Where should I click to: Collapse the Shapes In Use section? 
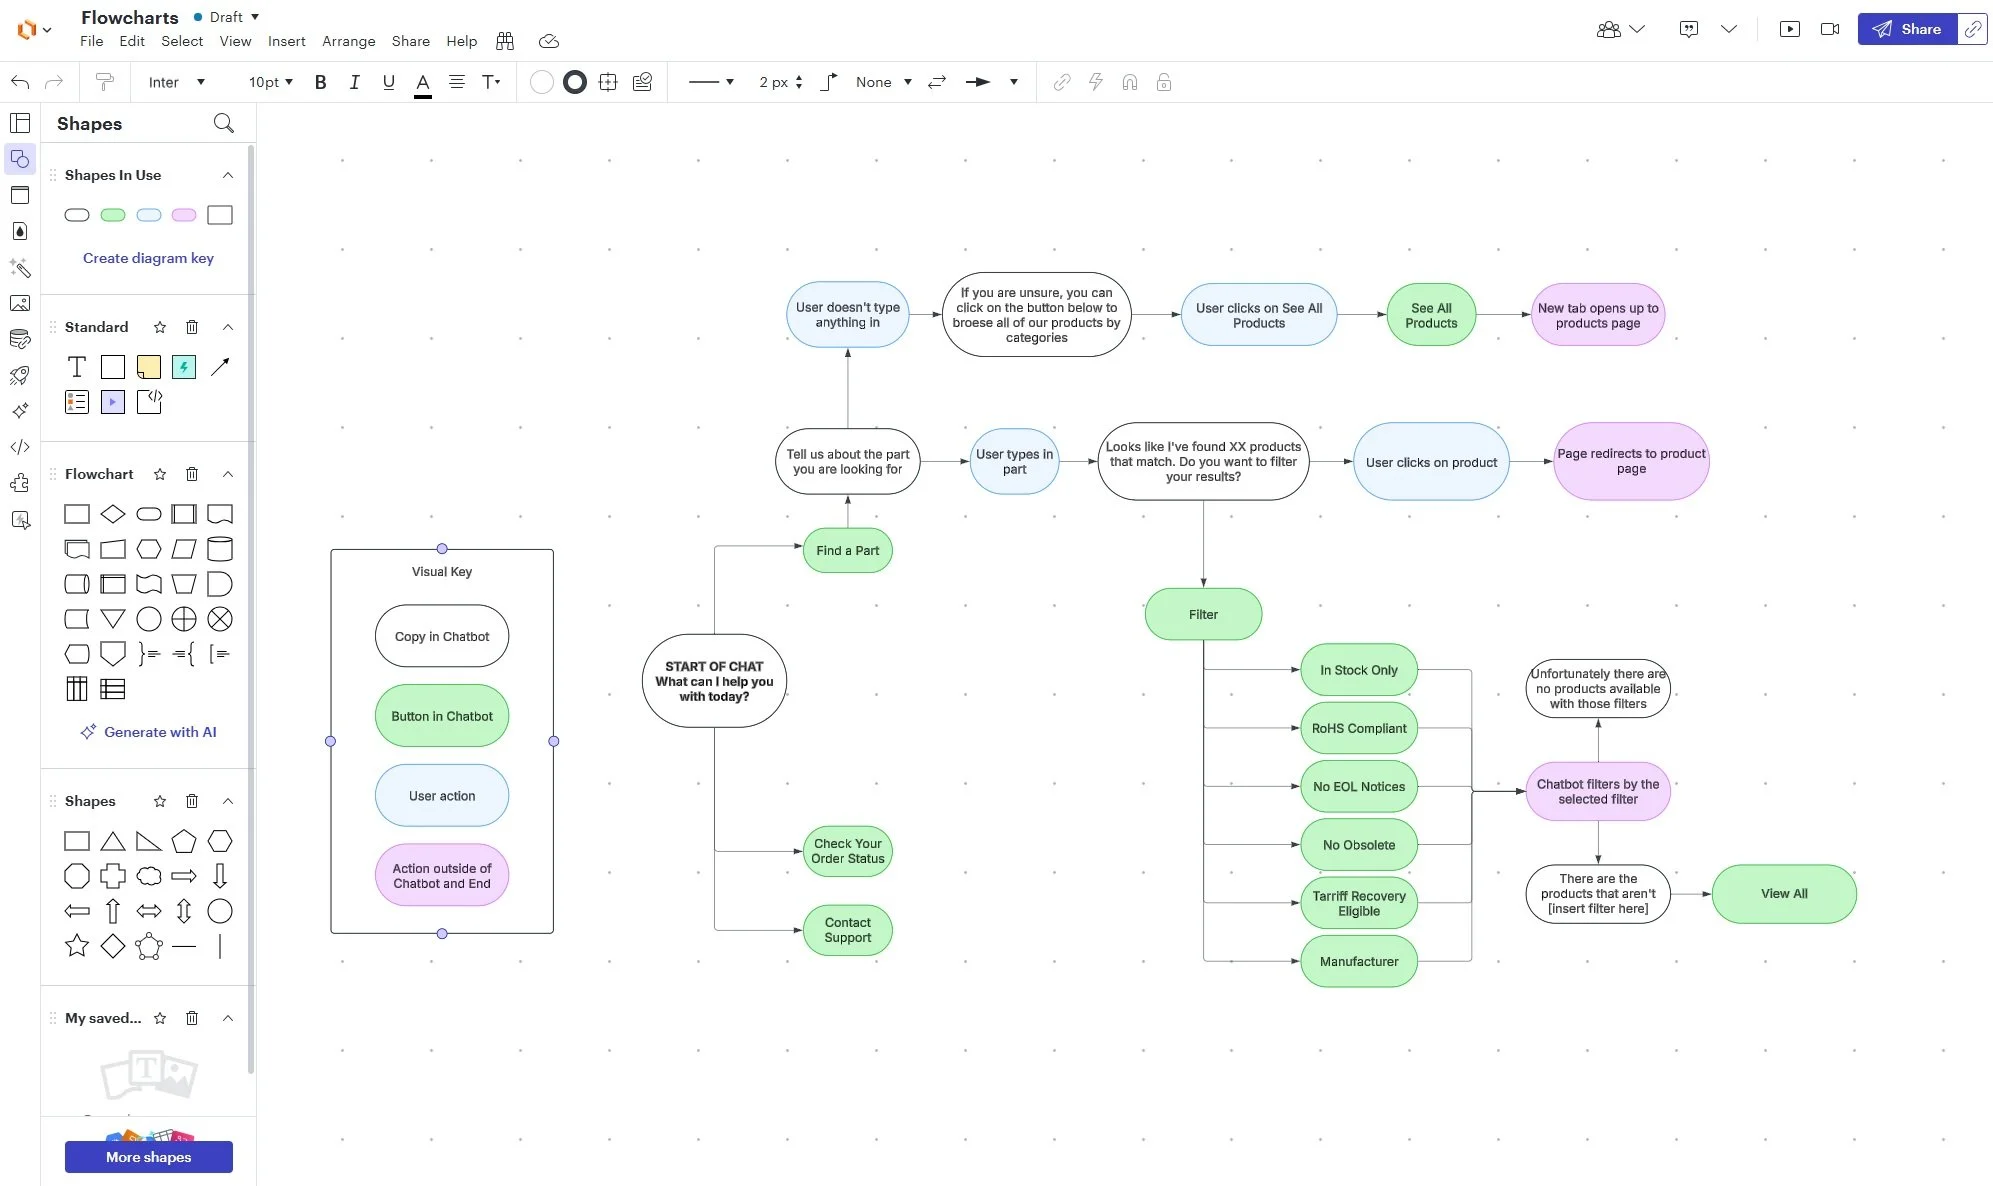228,175
